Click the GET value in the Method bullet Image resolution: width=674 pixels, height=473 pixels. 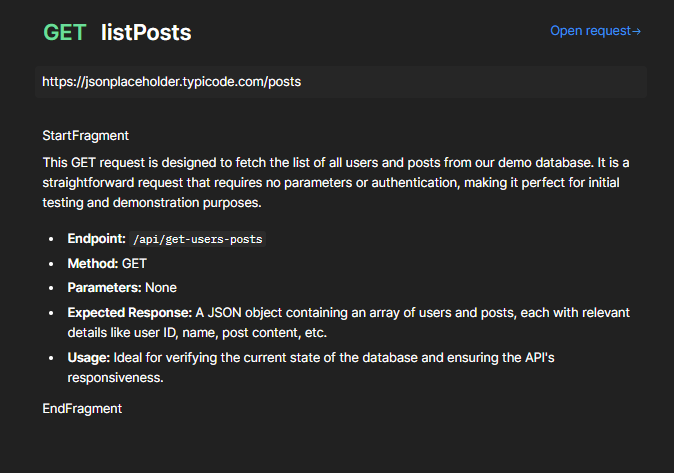click(134, 264)
